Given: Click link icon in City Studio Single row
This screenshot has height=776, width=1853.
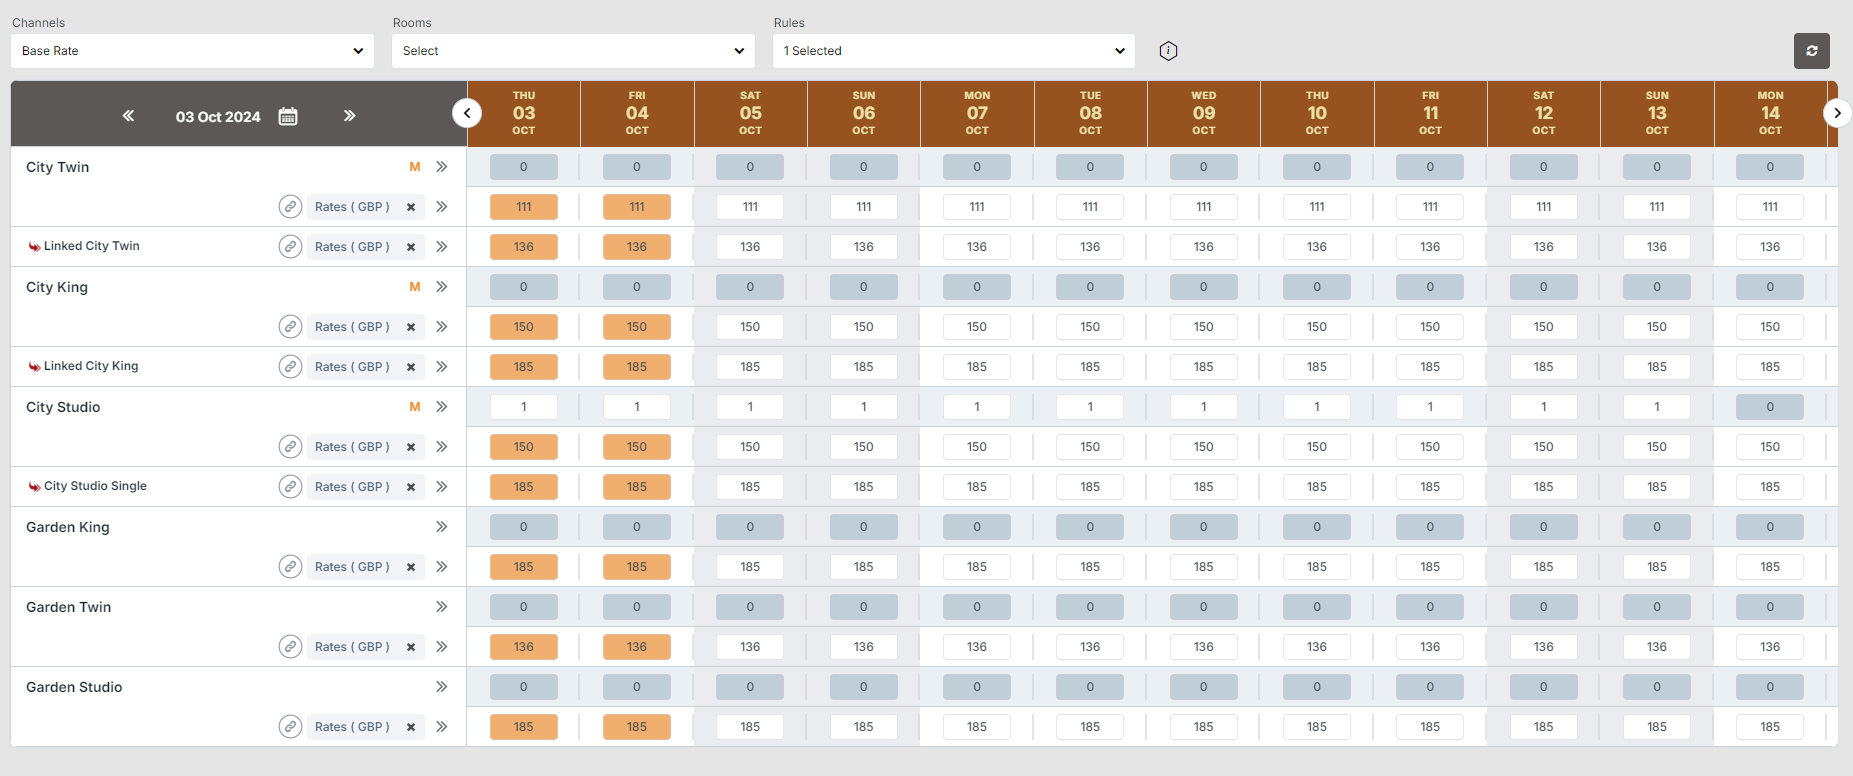Looking at the screenshot, I should (290, 487).
